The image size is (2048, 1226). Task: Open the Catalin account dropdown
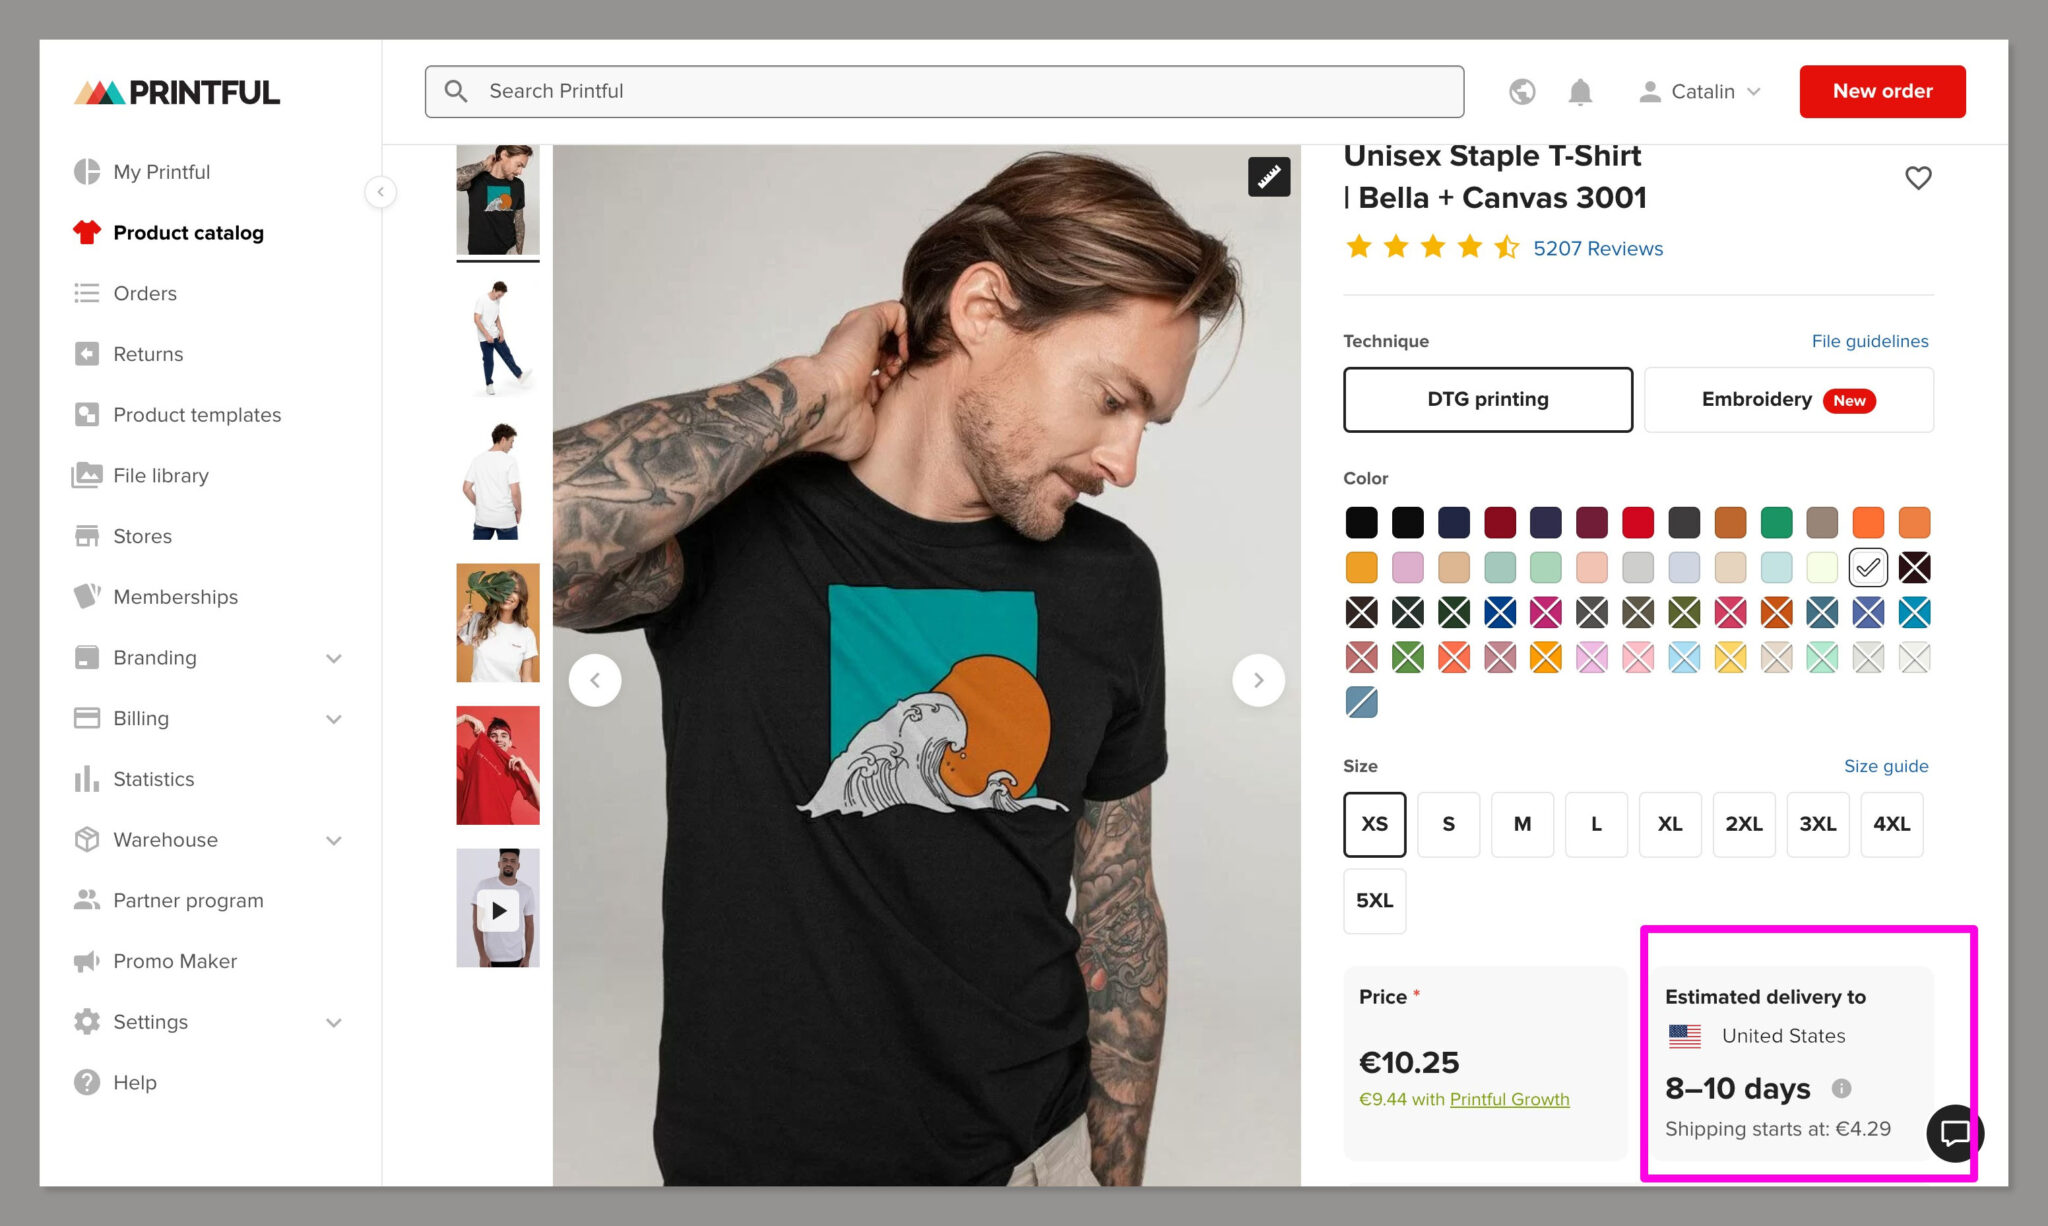point(1700,91)
